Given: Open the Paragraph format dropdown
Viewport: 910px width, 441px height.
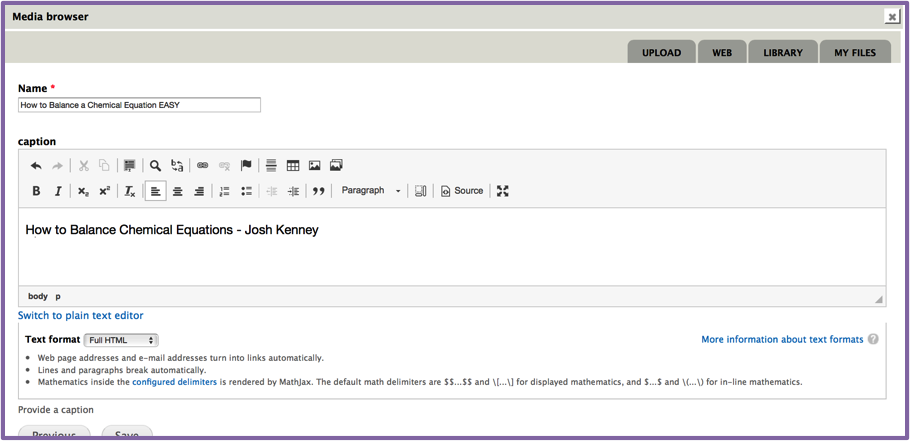Looking at the screenshot, I should click(370, 191).
